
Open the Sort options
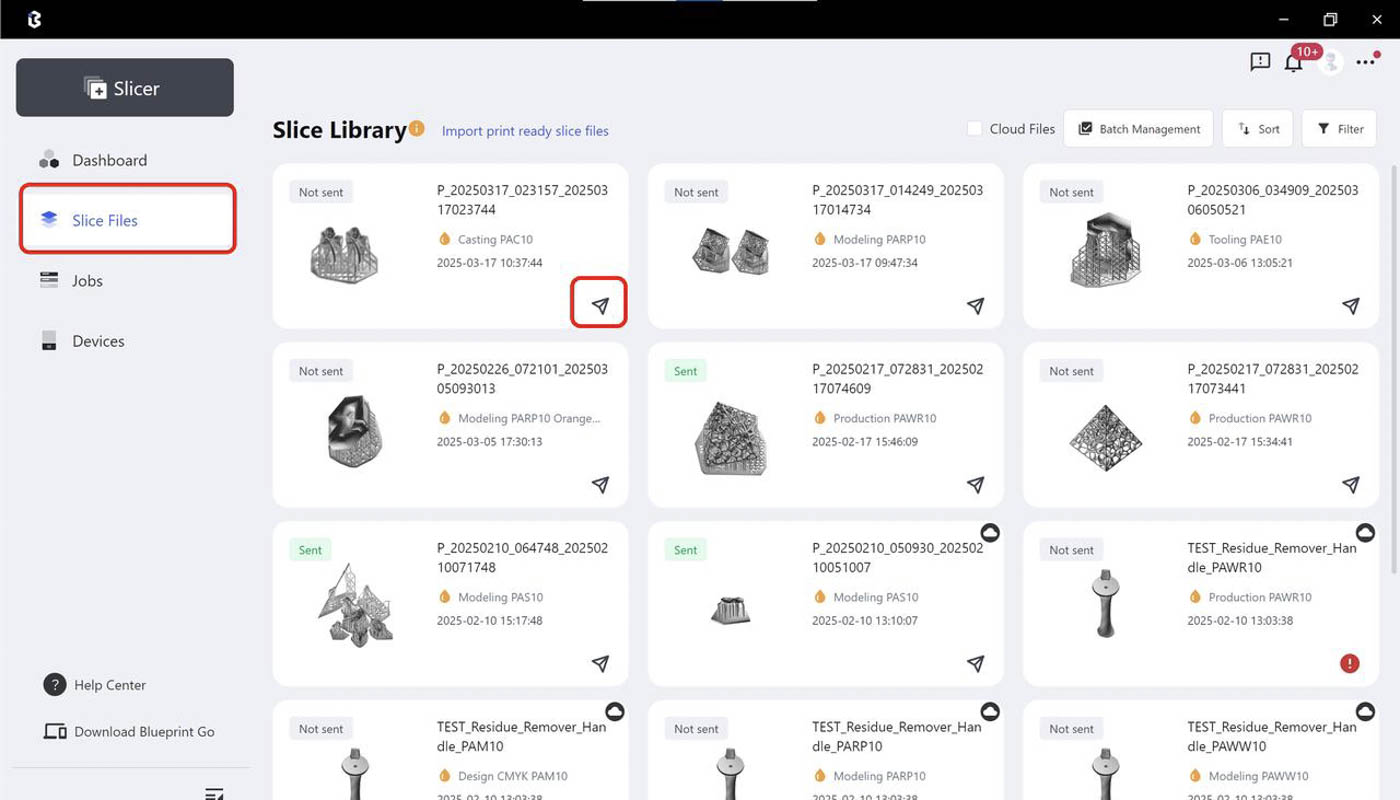click(1258, 129)
